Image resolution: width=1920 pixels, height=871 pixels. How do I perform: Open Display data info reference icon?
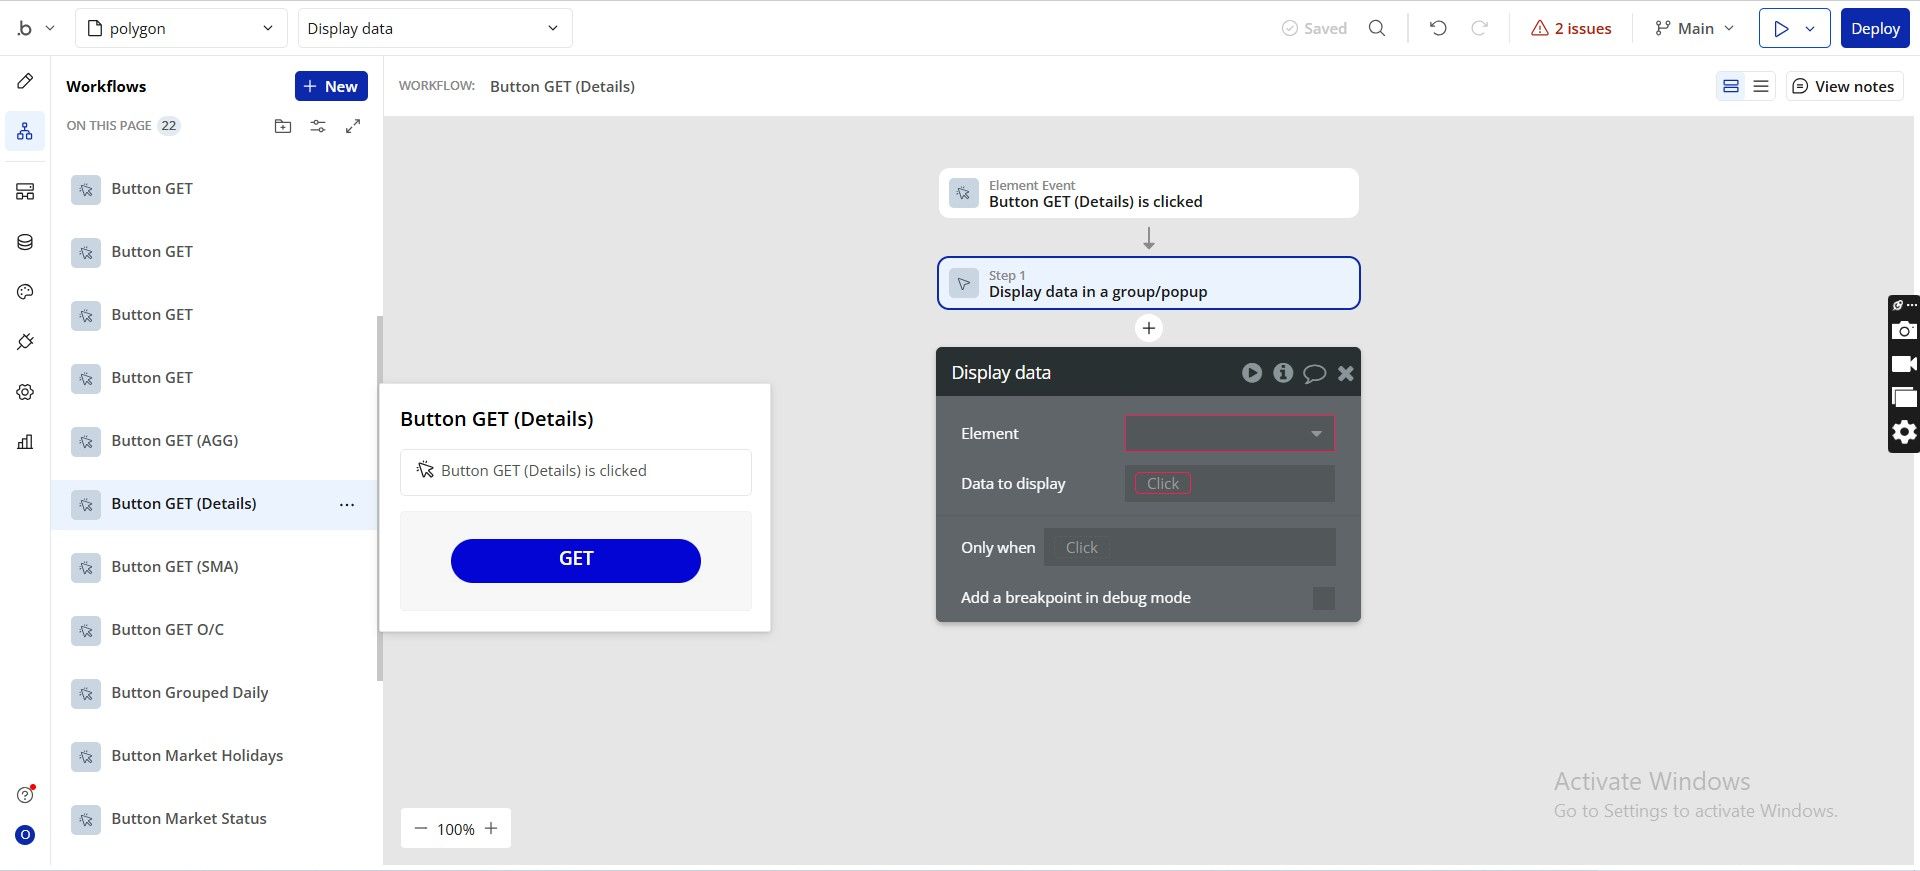[1283, 373]
